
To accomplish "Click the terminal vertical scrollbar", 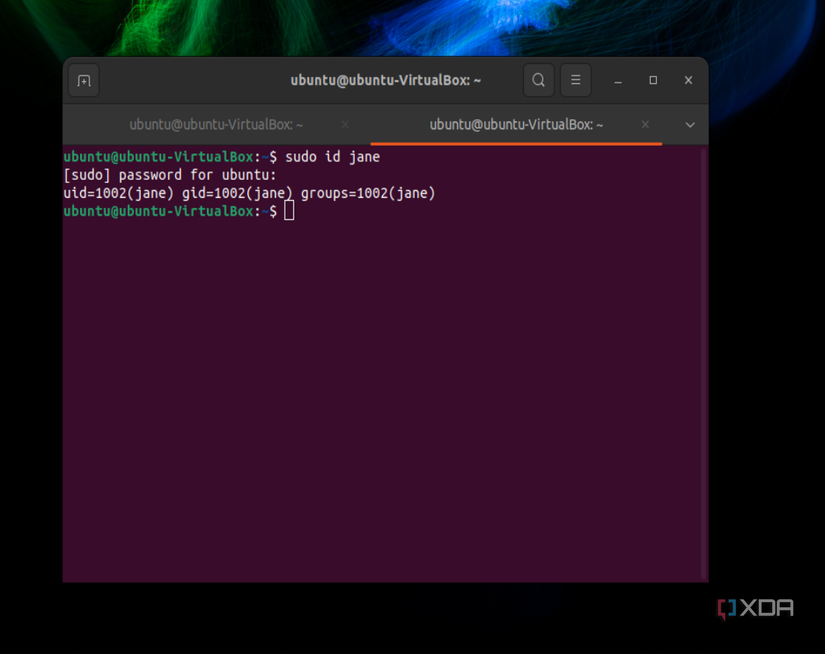I will (x=703, y=363).
